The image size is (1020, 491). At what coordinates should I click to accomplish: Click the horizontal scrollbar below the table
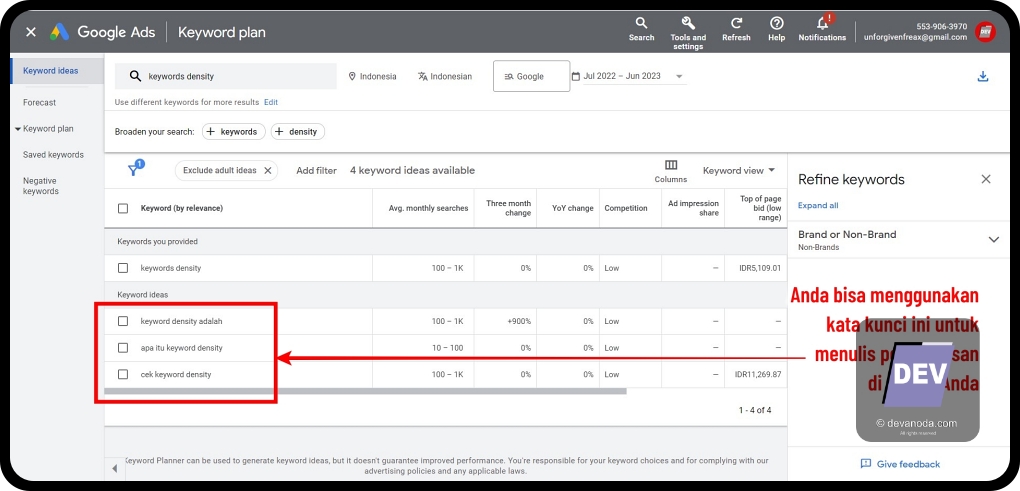[x=365, y=391]
